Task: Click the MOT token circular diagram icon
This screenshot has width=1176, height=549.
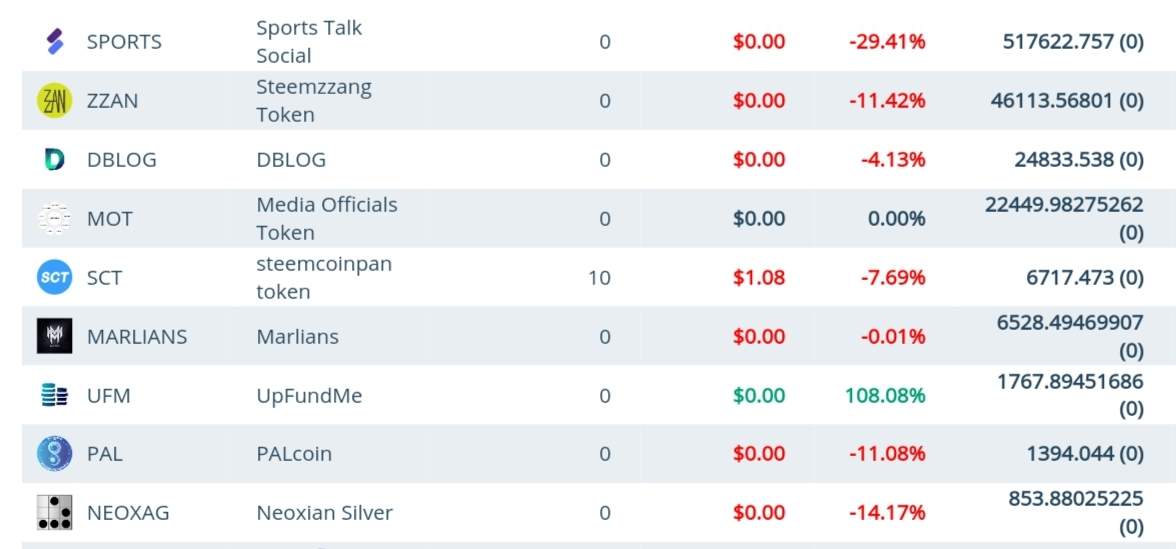Action: [55, 218]
